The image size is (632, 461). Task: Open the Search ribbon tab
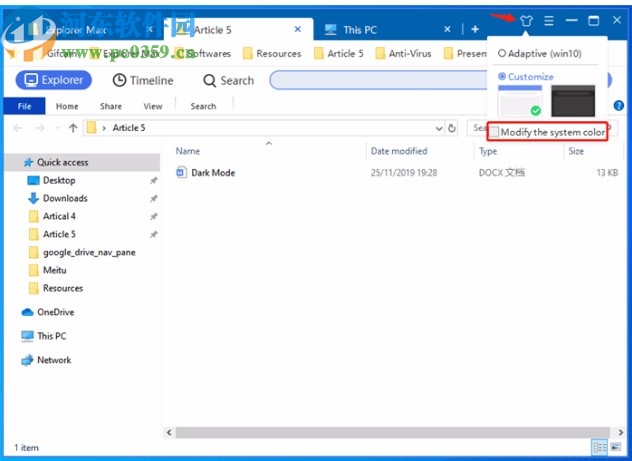[x=203, y=106]
